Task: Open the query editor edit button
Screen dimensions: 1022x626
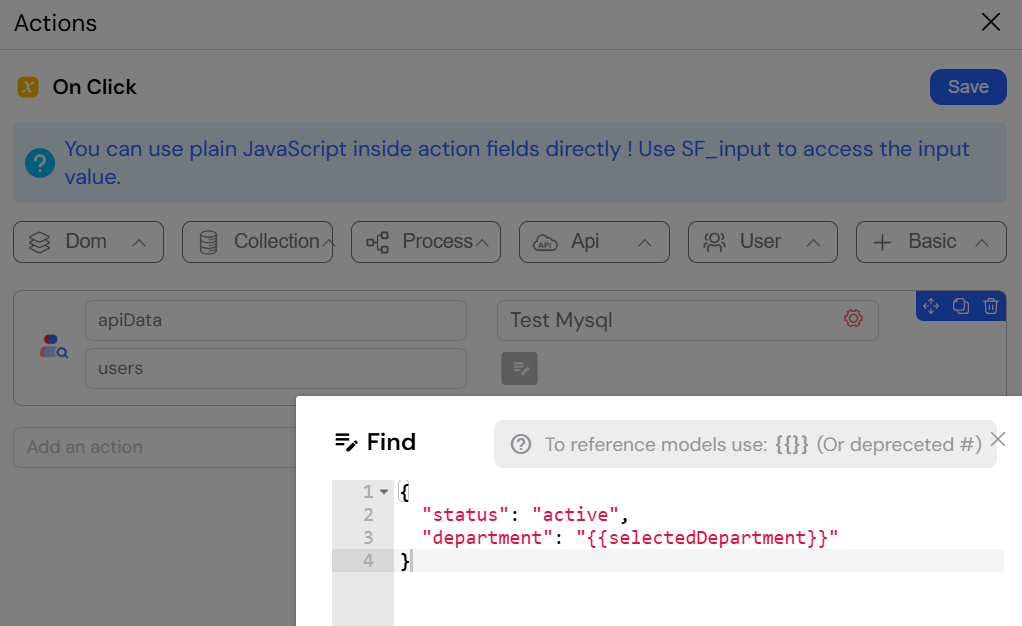Action: (x=519, y=368)
